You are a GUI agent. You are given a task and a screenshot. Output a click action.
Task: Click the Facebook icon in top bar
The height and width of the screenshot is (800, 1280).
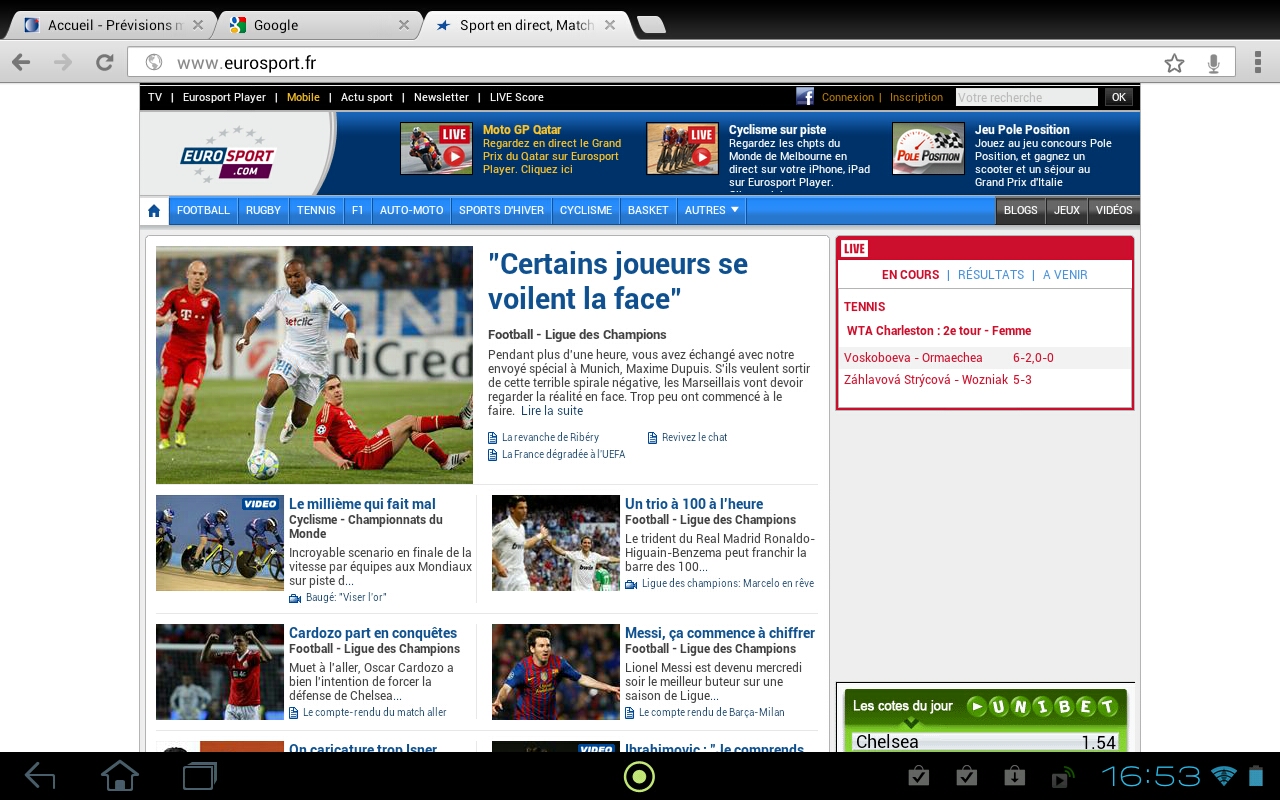click(805, 97)
